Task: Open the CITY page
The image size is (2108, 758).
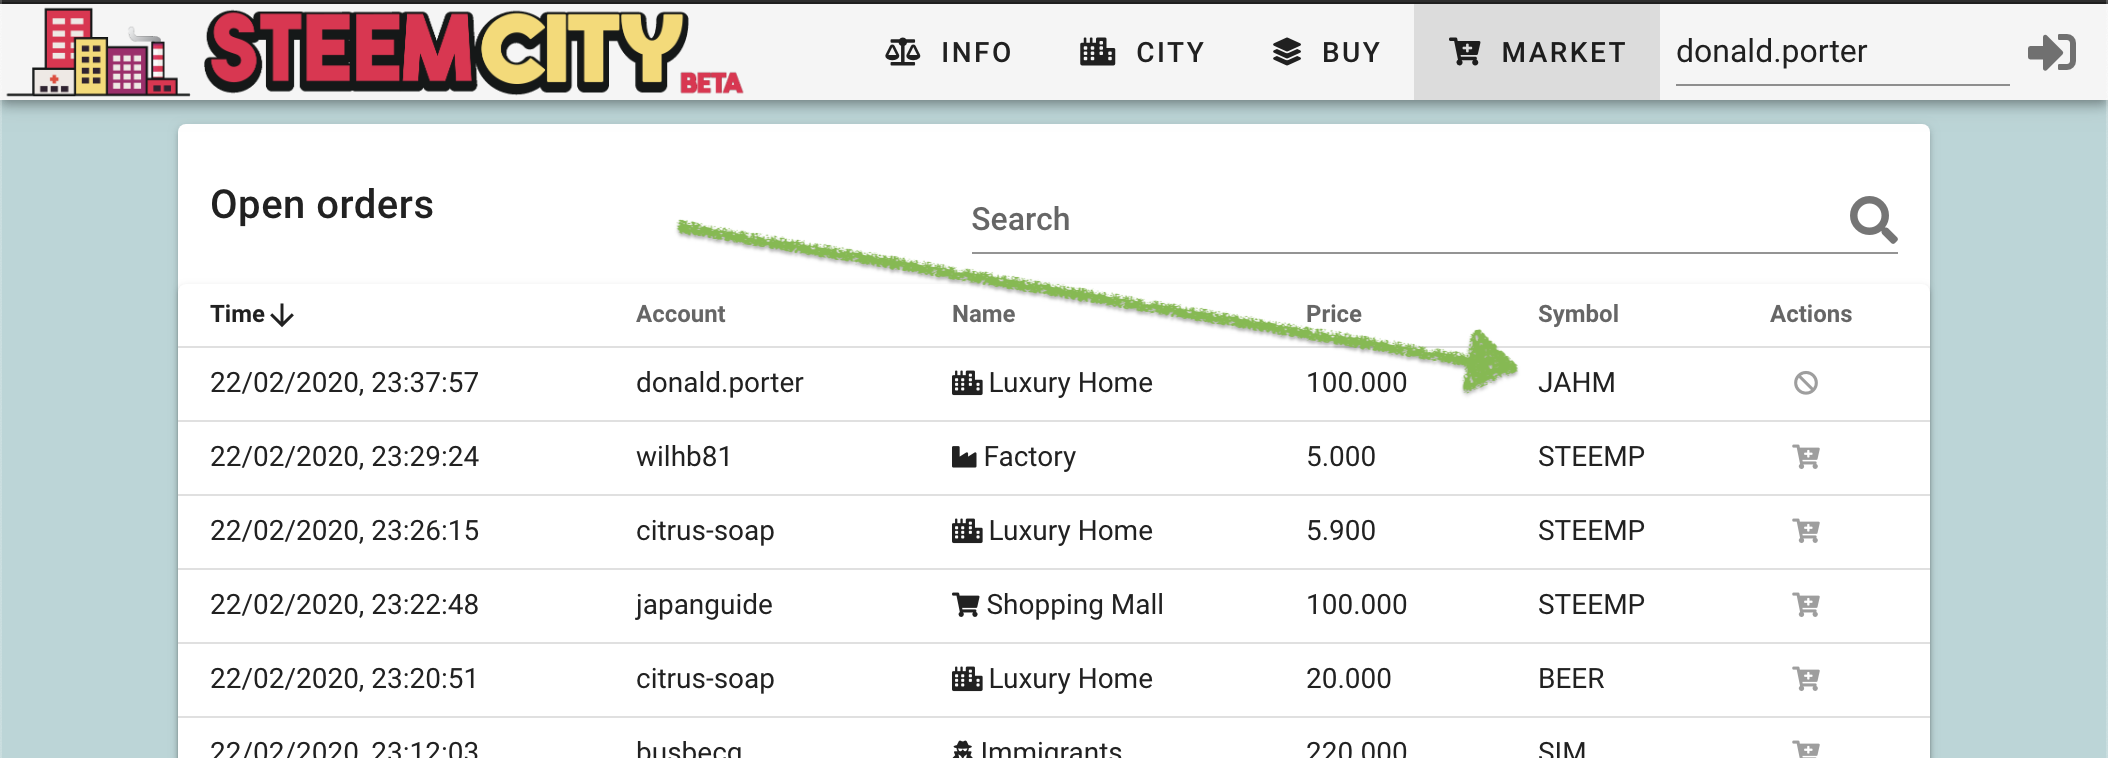Action: (1142, 52)
